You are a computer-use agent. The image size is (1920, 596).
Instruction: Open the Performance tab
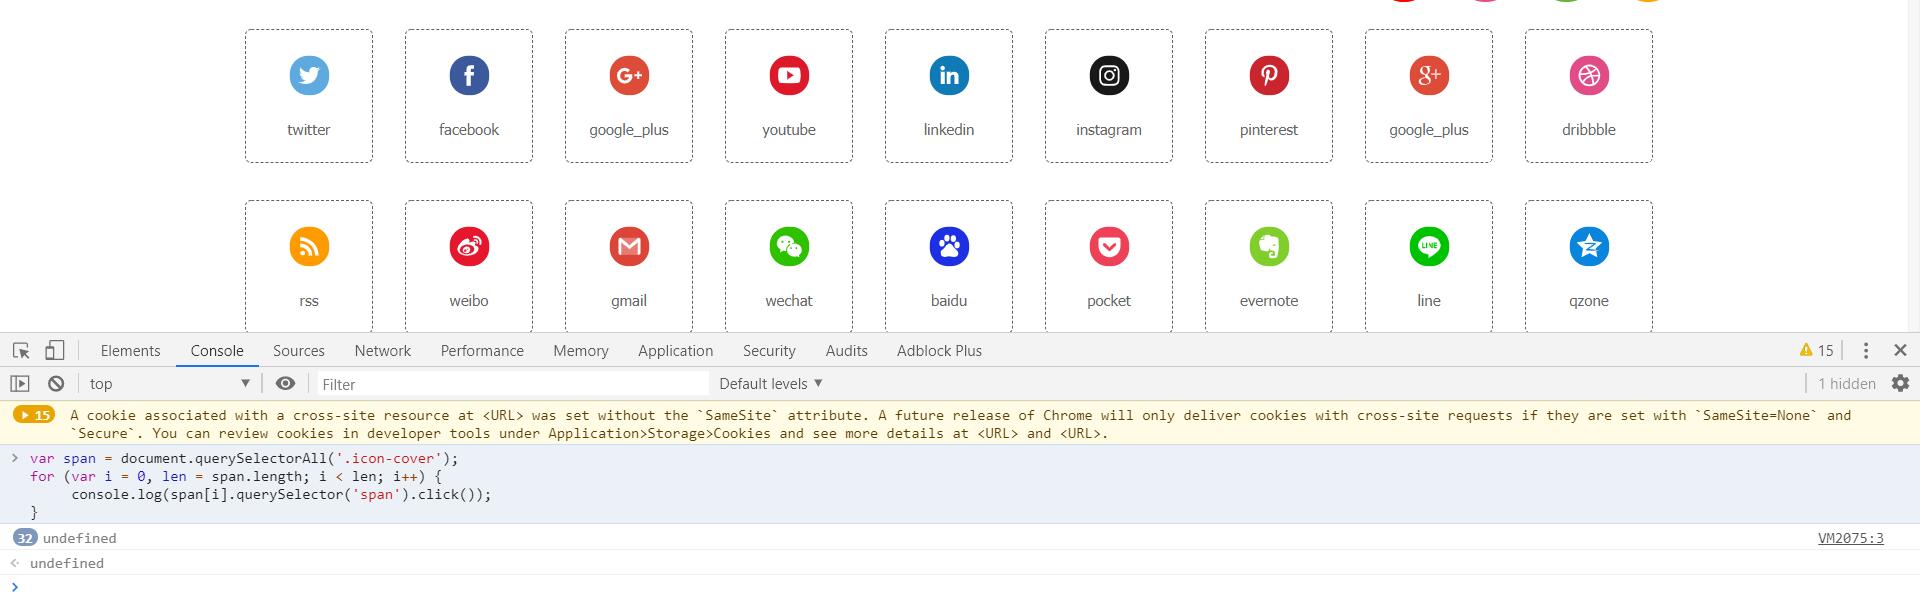(x=482, y=350)
